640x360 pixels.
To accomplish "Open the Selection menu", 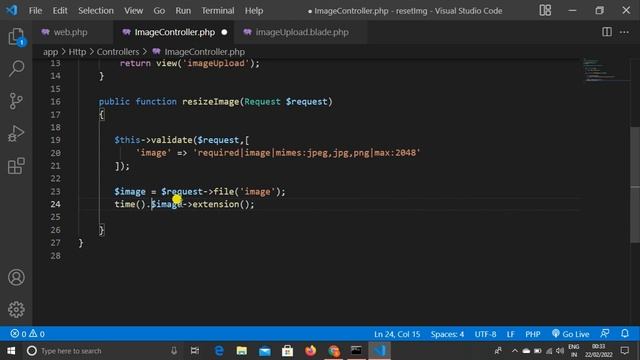I will (96, 11).
